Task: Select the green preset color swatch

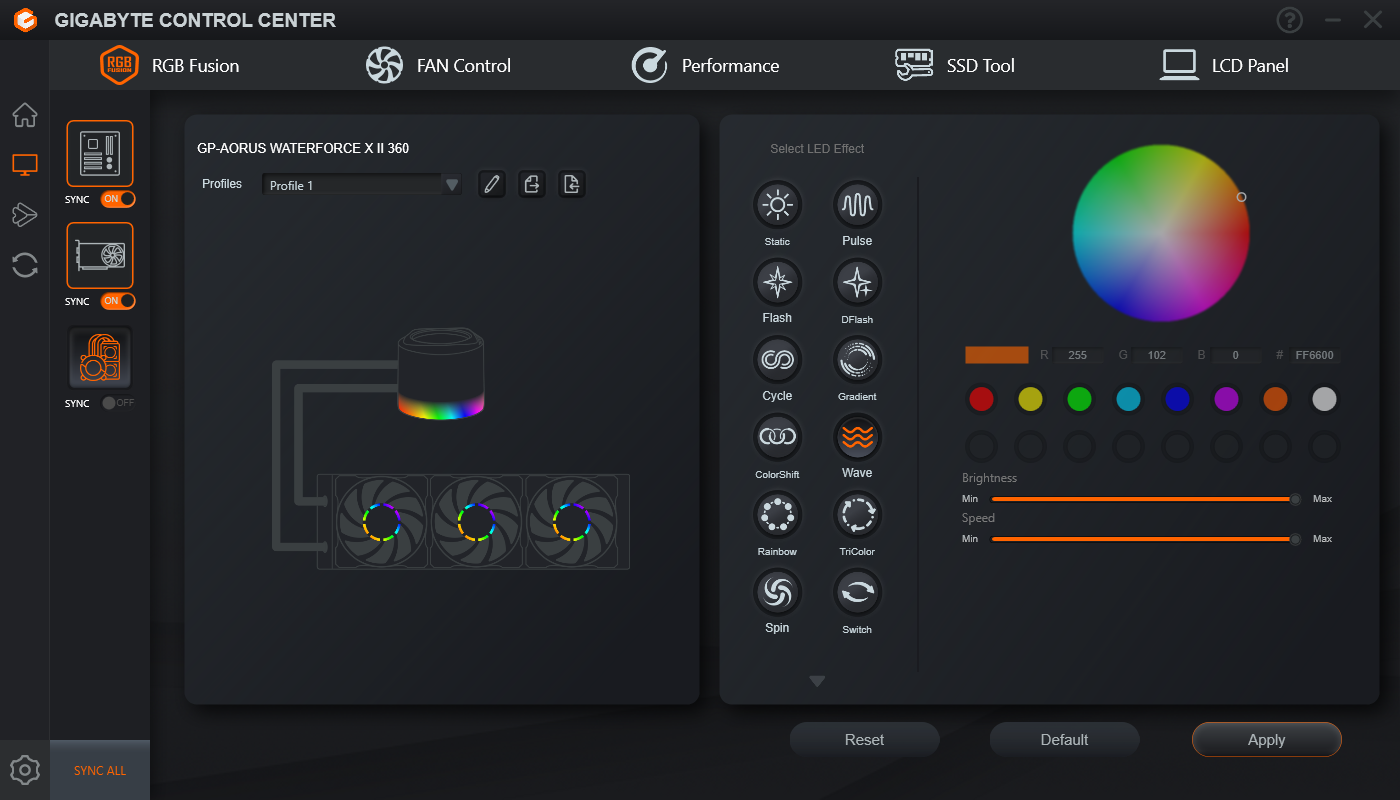Action: point(1079,400)
